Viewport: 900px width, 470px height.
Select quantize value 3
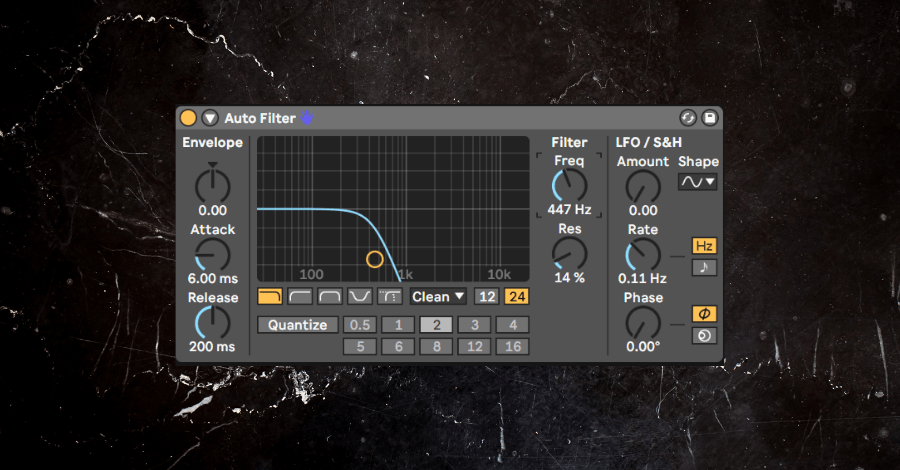click(475, 325)
